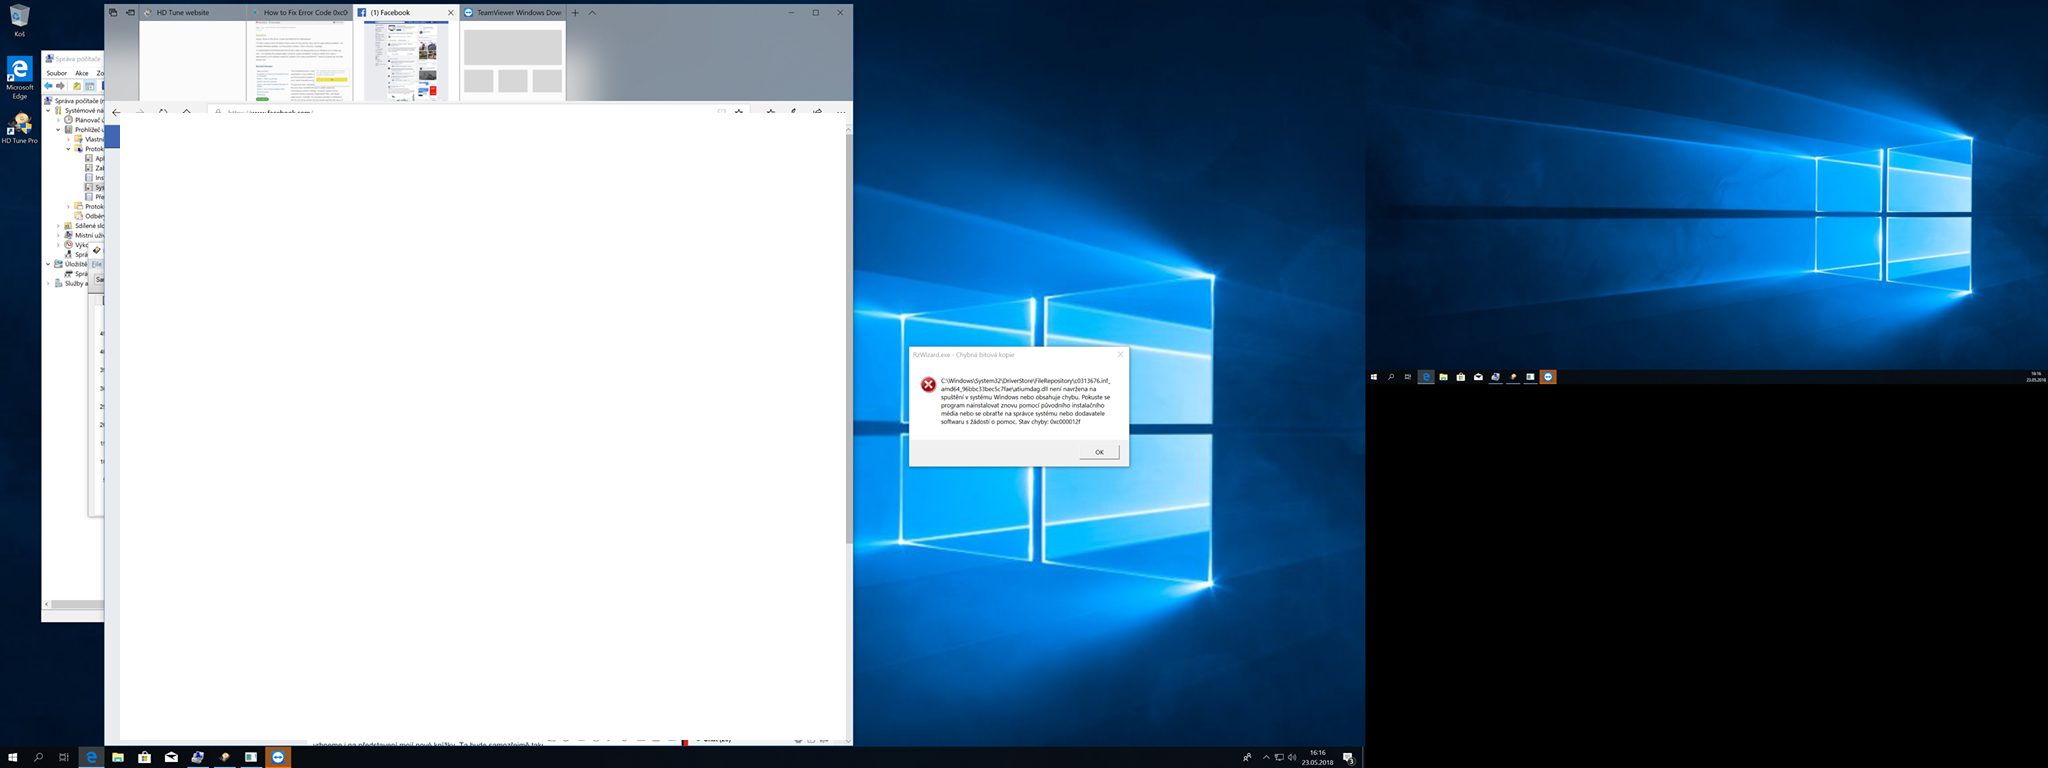Open the Akce menu in Správa počítače

tap(82, 73)
